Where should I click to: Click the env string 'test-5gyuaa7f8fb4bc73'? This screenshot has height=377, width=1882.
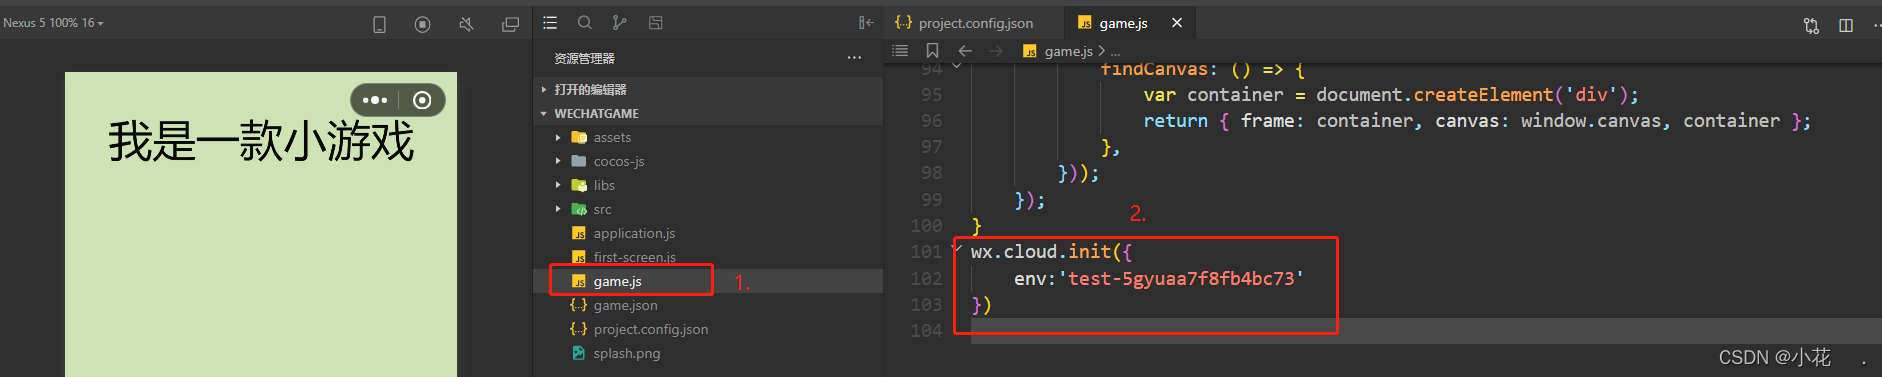pos(1181,278)
